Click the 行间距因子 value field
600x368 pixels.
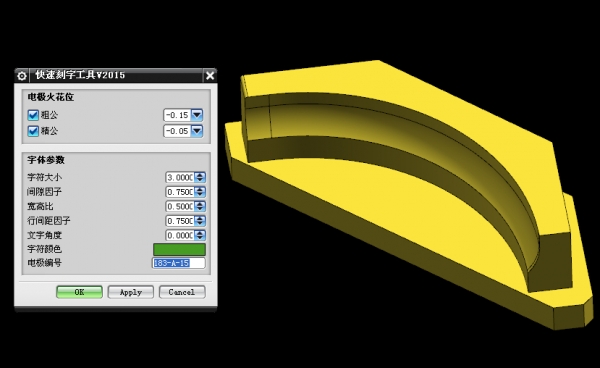coord(180,221)
